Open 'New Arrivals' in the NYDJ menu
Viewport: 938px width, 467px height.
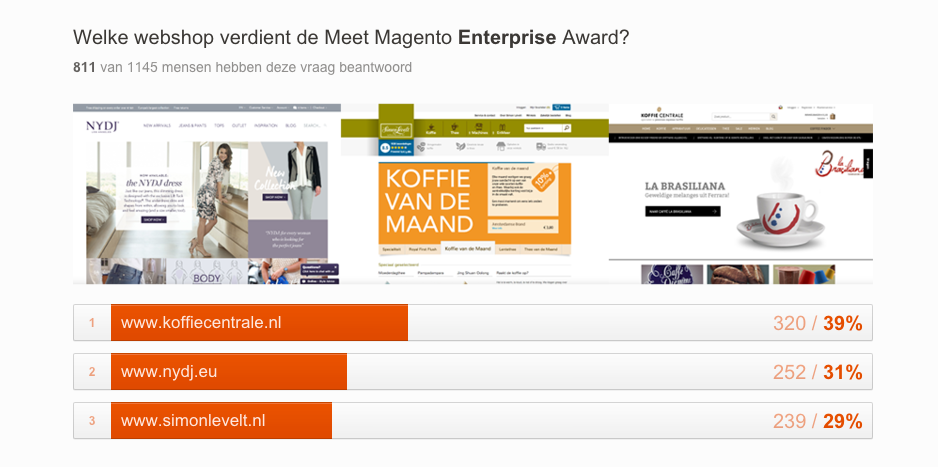(155, 126)
